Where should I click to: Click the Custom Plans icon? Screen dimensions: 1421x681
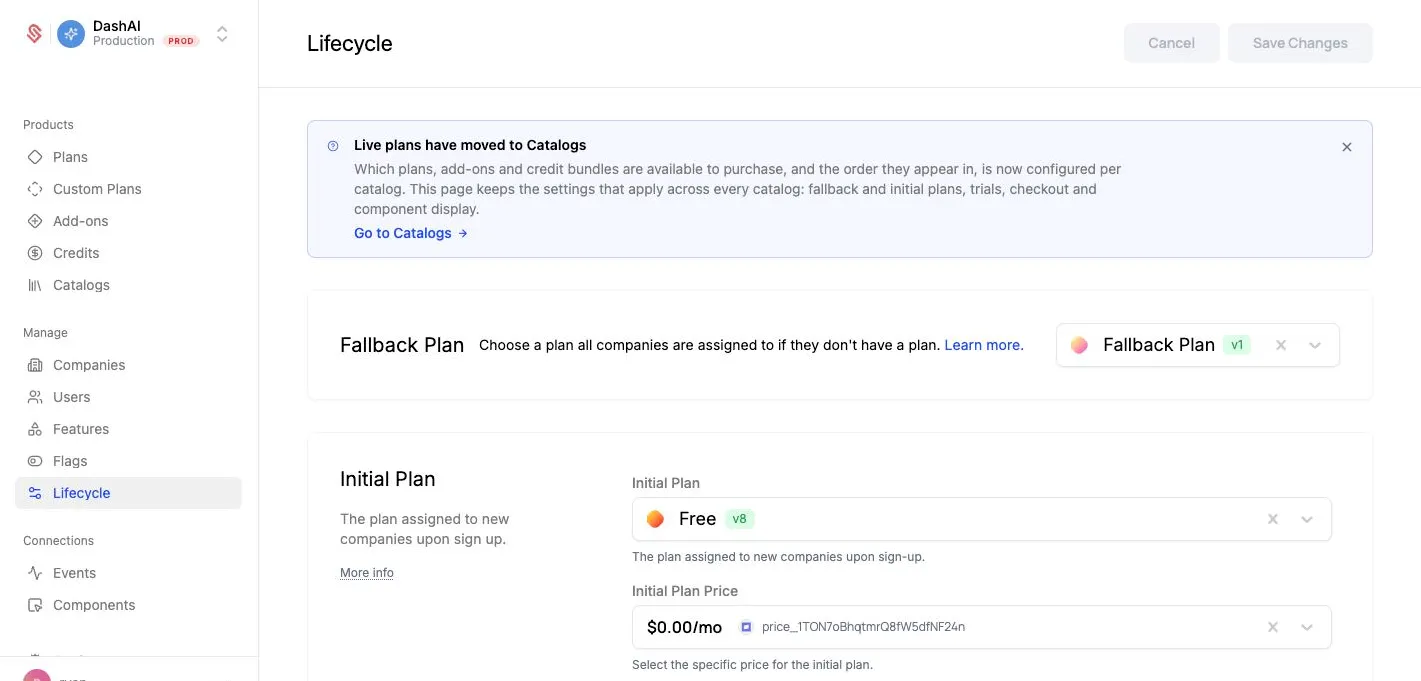pos(35,189)
